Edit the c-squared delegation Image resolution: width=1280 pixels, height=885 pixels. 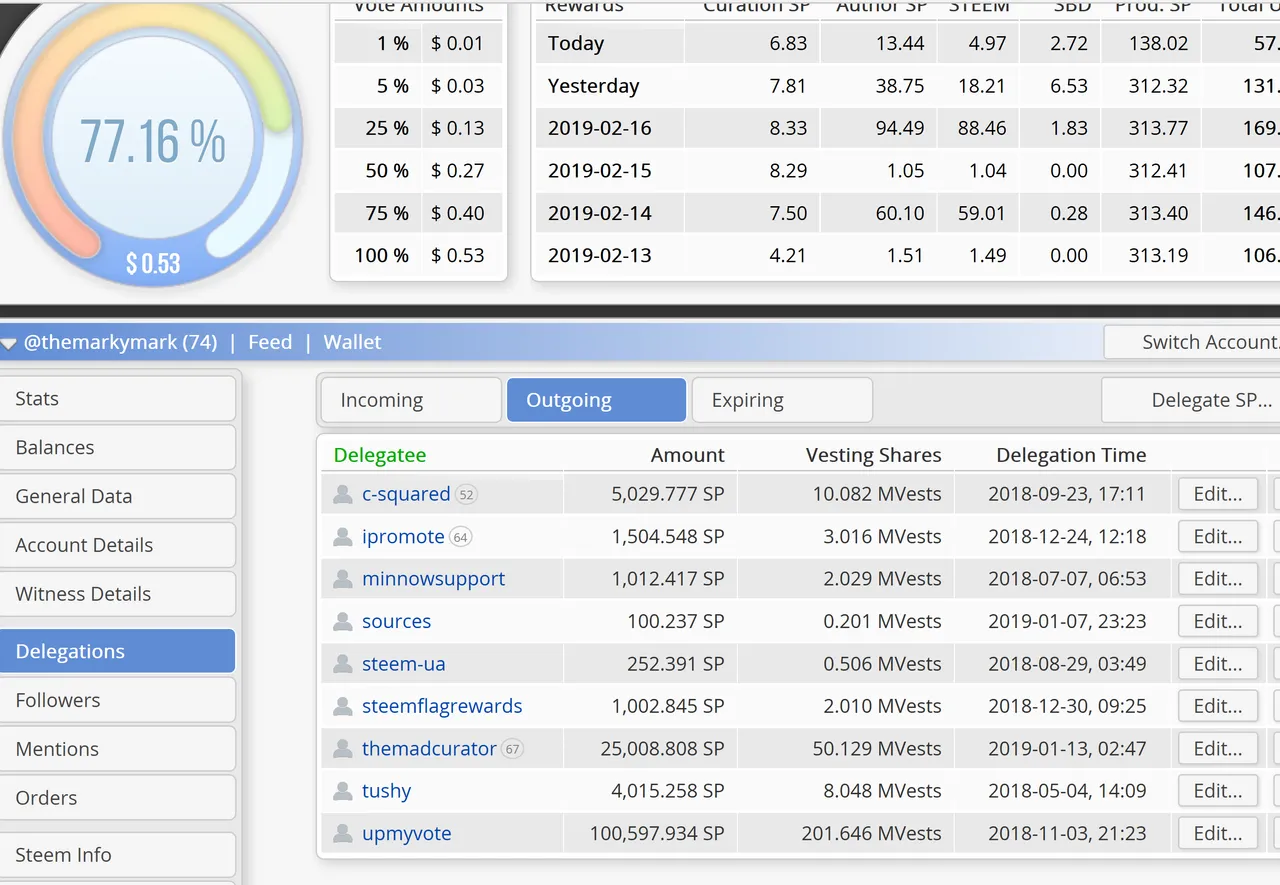1218,494
